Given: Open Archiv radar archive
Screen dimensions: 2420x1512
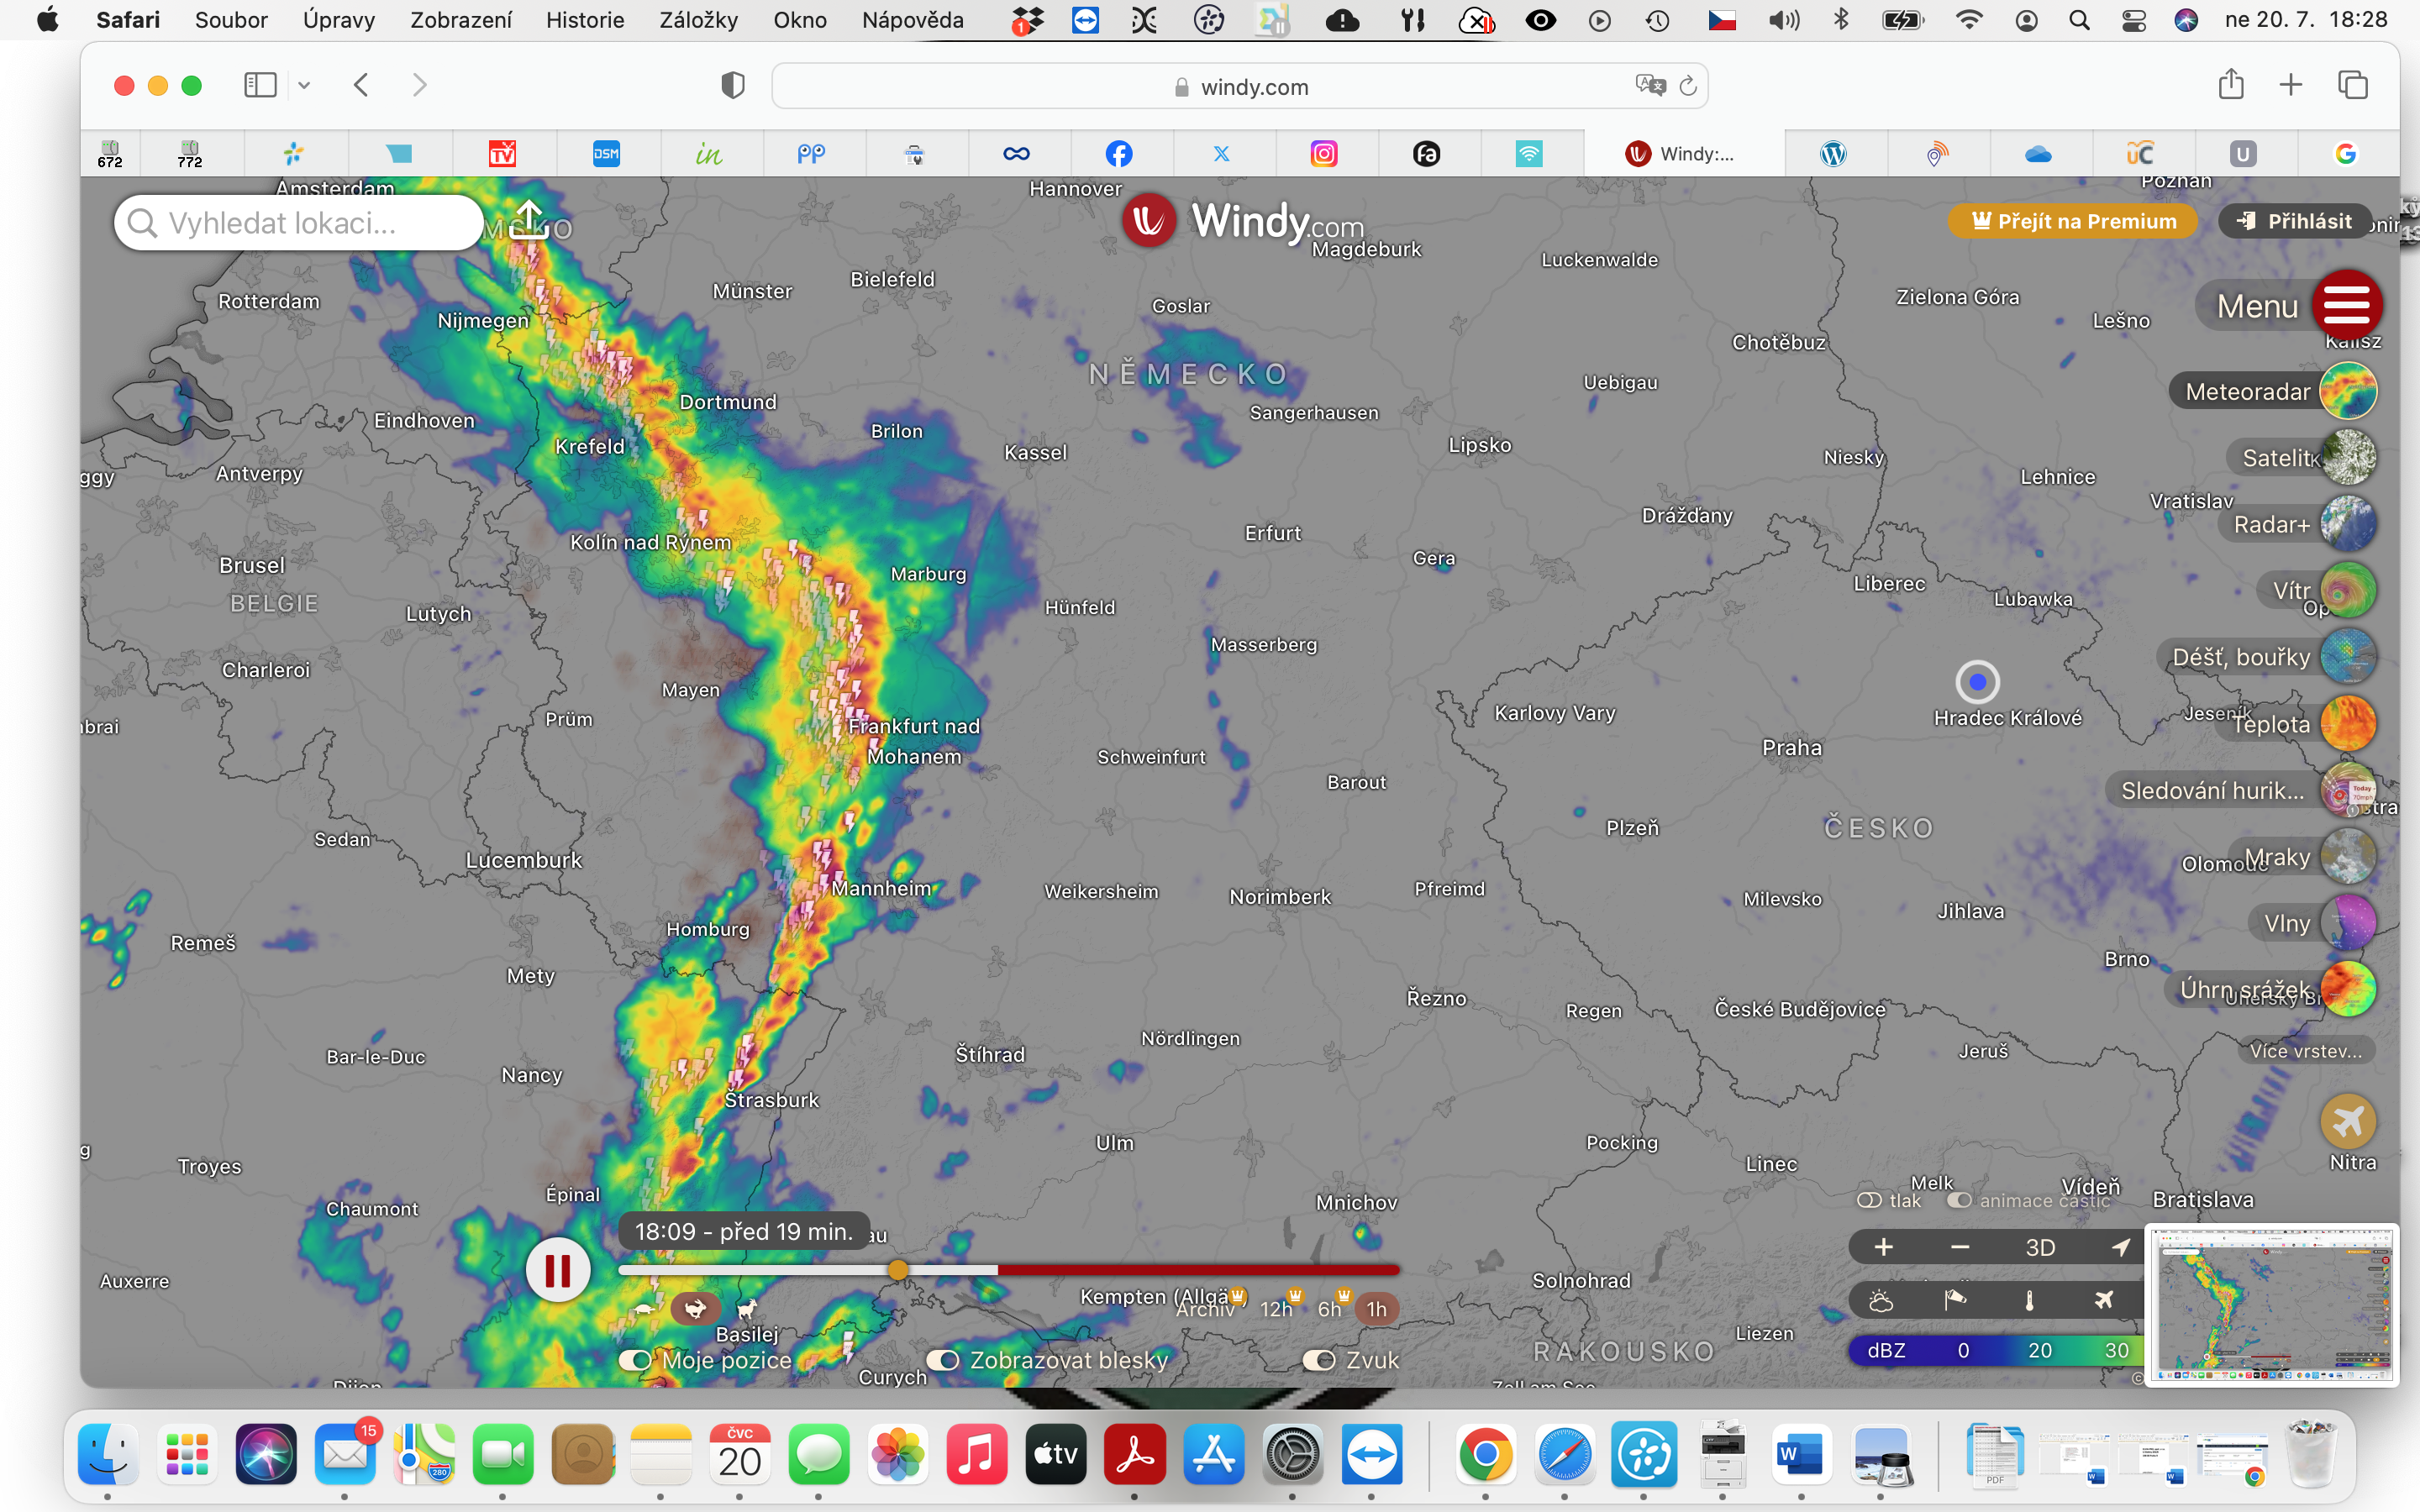Looking at the screenshot, I should pyautogui.click(x=1205, y=1309).
